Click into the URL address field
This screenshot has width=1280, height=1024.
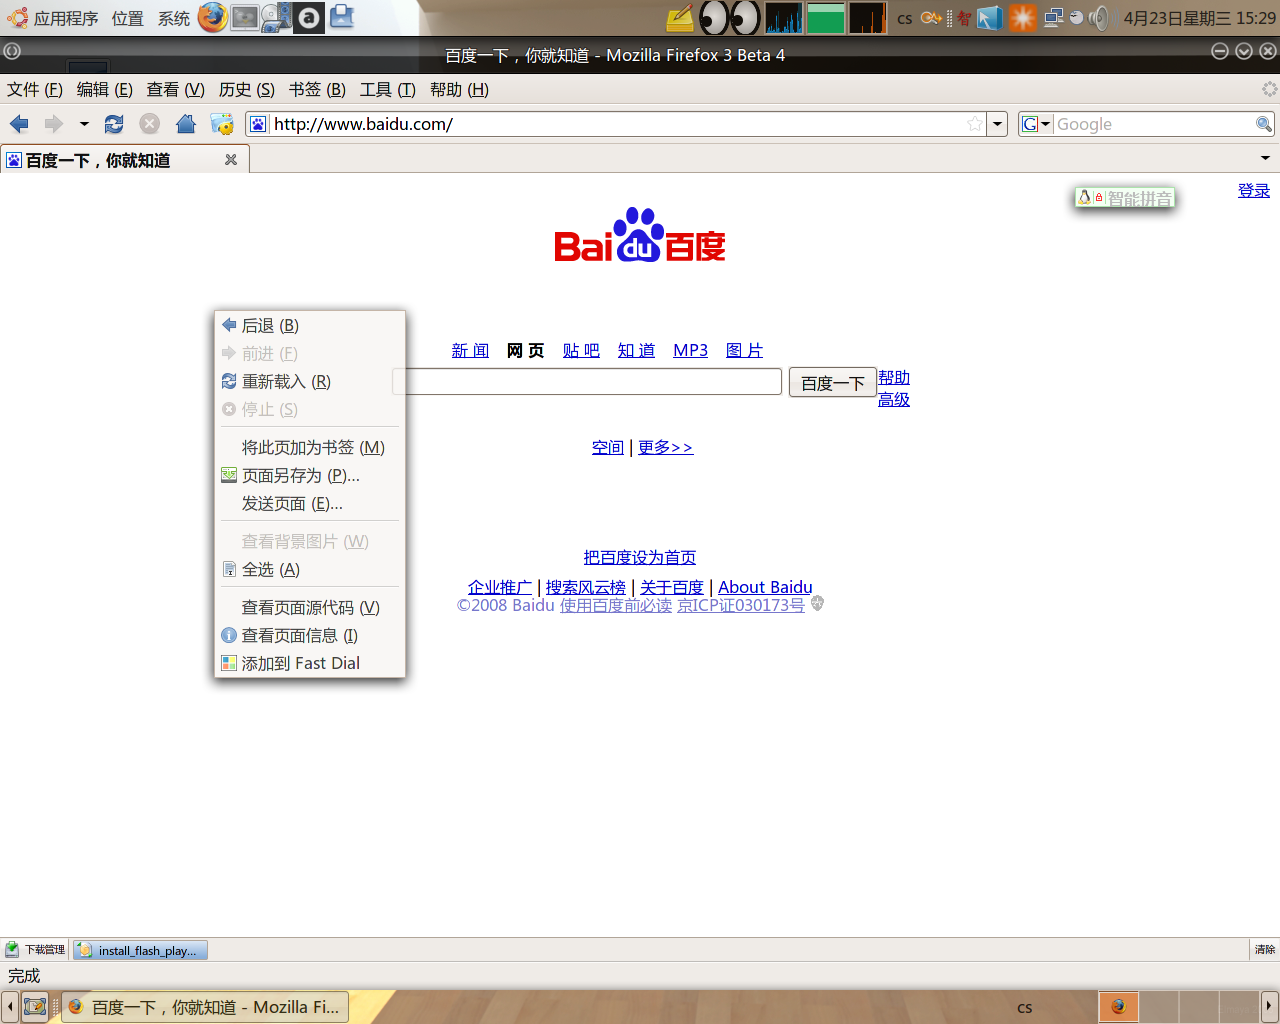[x=615, y=124]
